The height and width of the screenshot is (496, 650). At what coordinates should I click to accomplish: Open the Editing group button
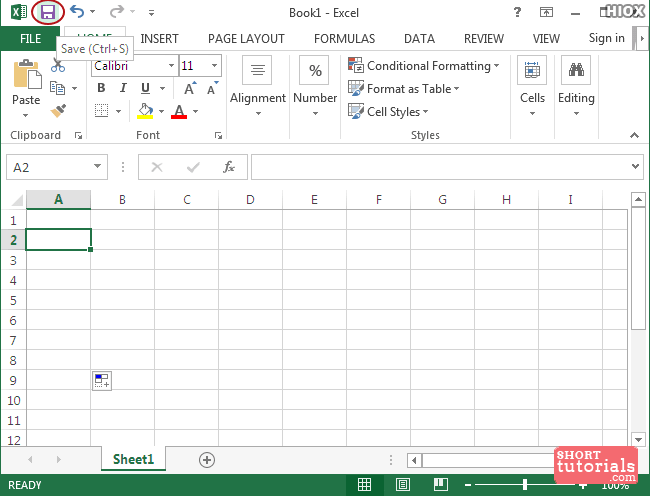tap(576, 86)
